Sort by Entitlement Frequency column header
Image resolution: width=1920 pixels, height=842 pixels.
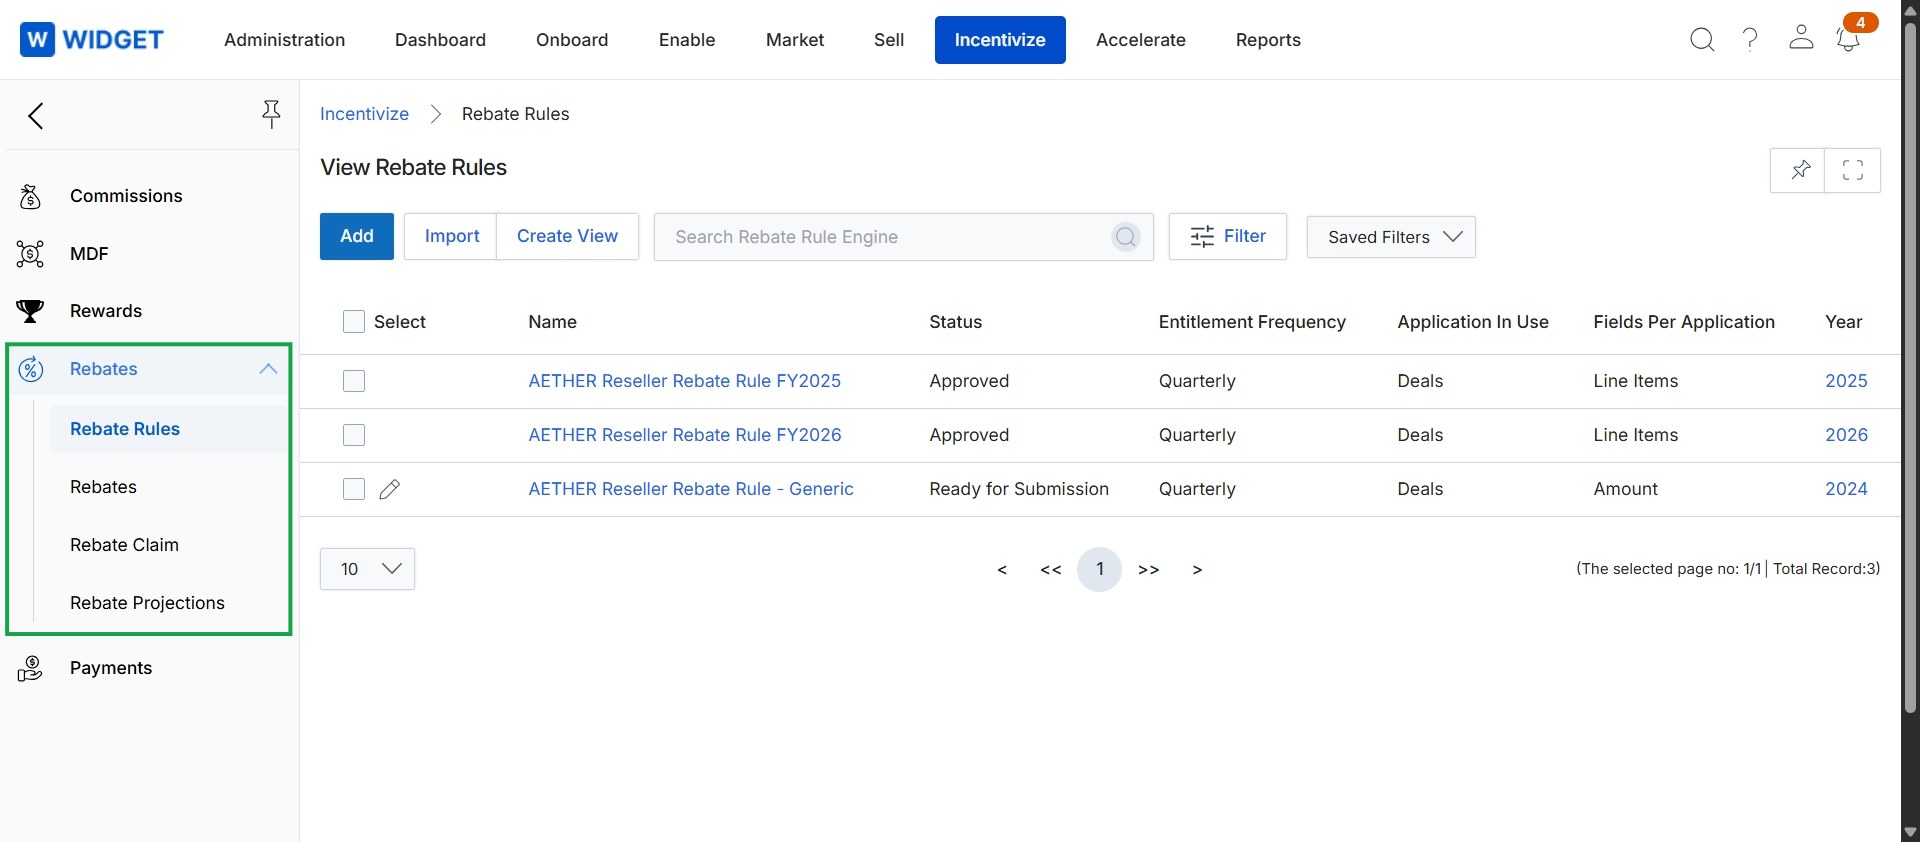[x=1252, y=322]
